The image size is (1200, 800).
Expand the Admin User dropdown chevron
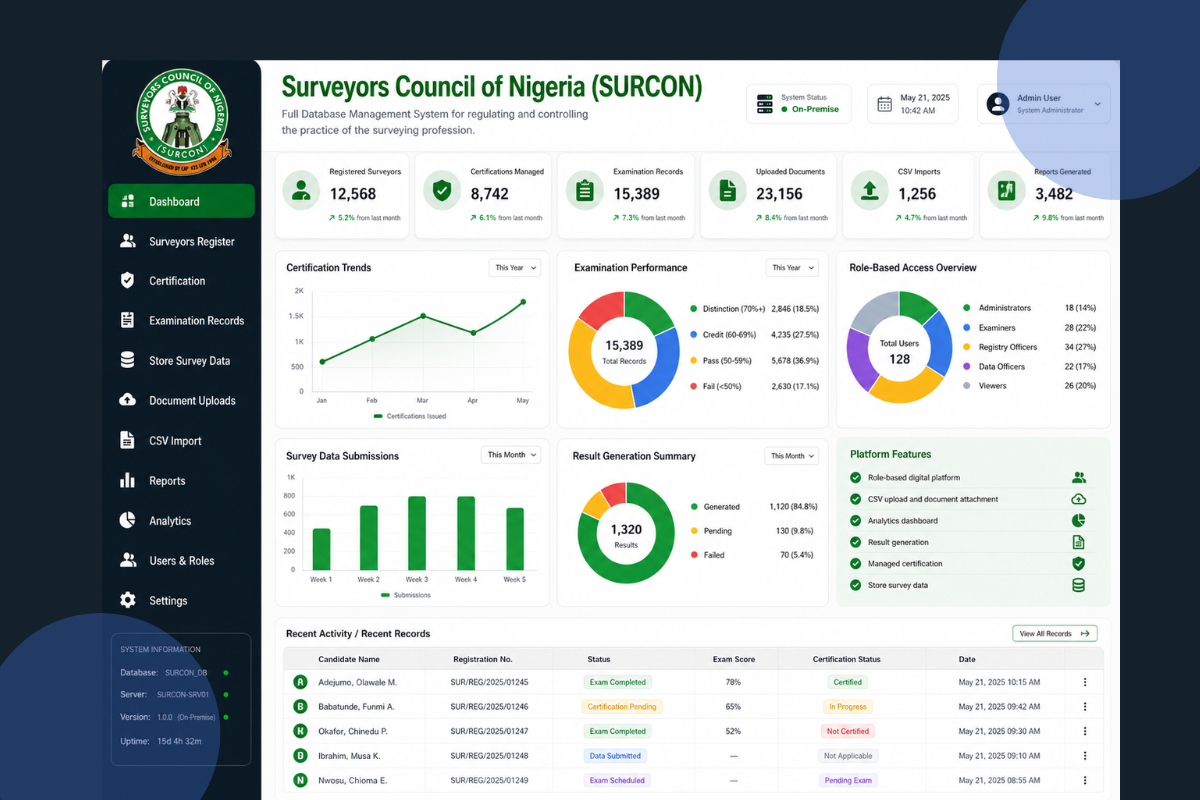click(1097, 104)
